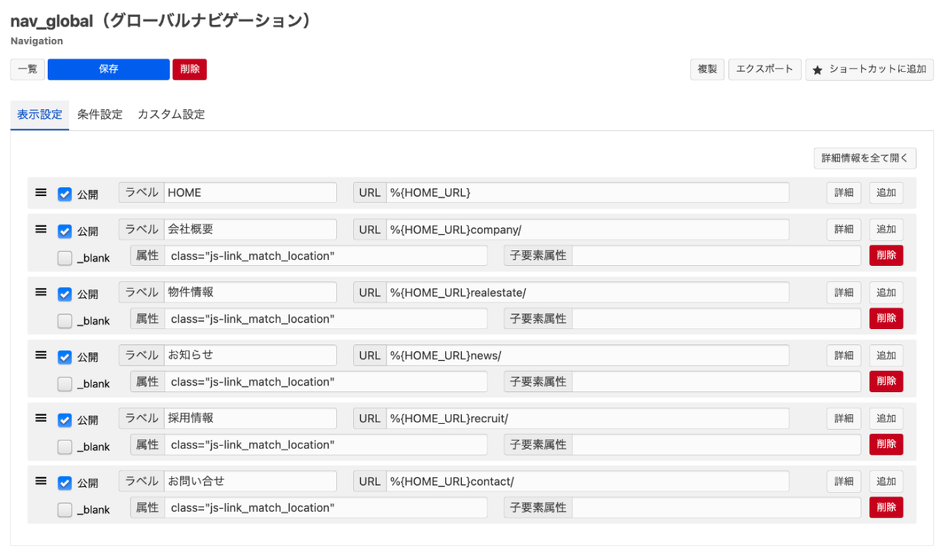Click 追加 button in お知らせ row
Image resolution: width=940 pixels, height=556 pixels.
pos(885,356)
